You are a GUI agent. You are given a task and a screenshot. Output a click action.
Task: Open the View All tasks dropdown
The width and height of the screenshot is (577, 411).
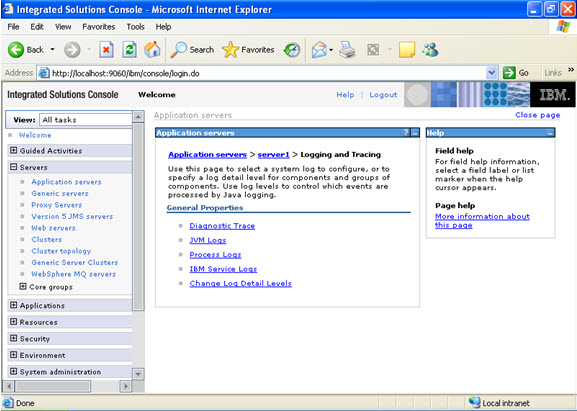point(85,120)
